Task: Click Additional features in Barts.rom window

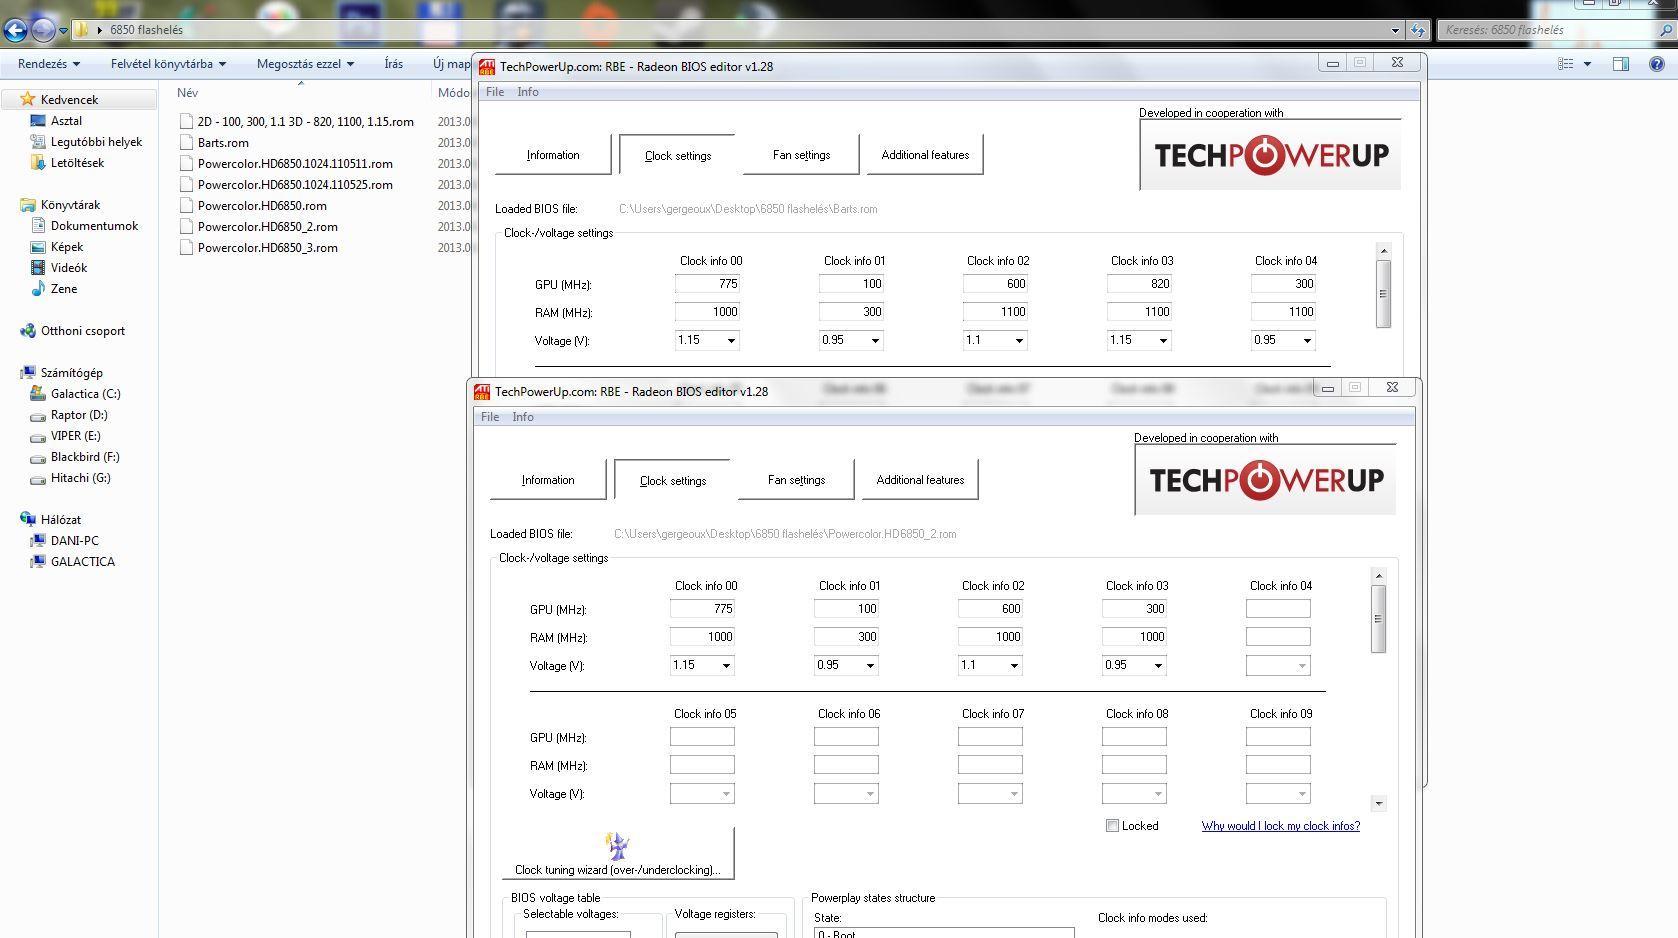Action: tap(925, 155)
